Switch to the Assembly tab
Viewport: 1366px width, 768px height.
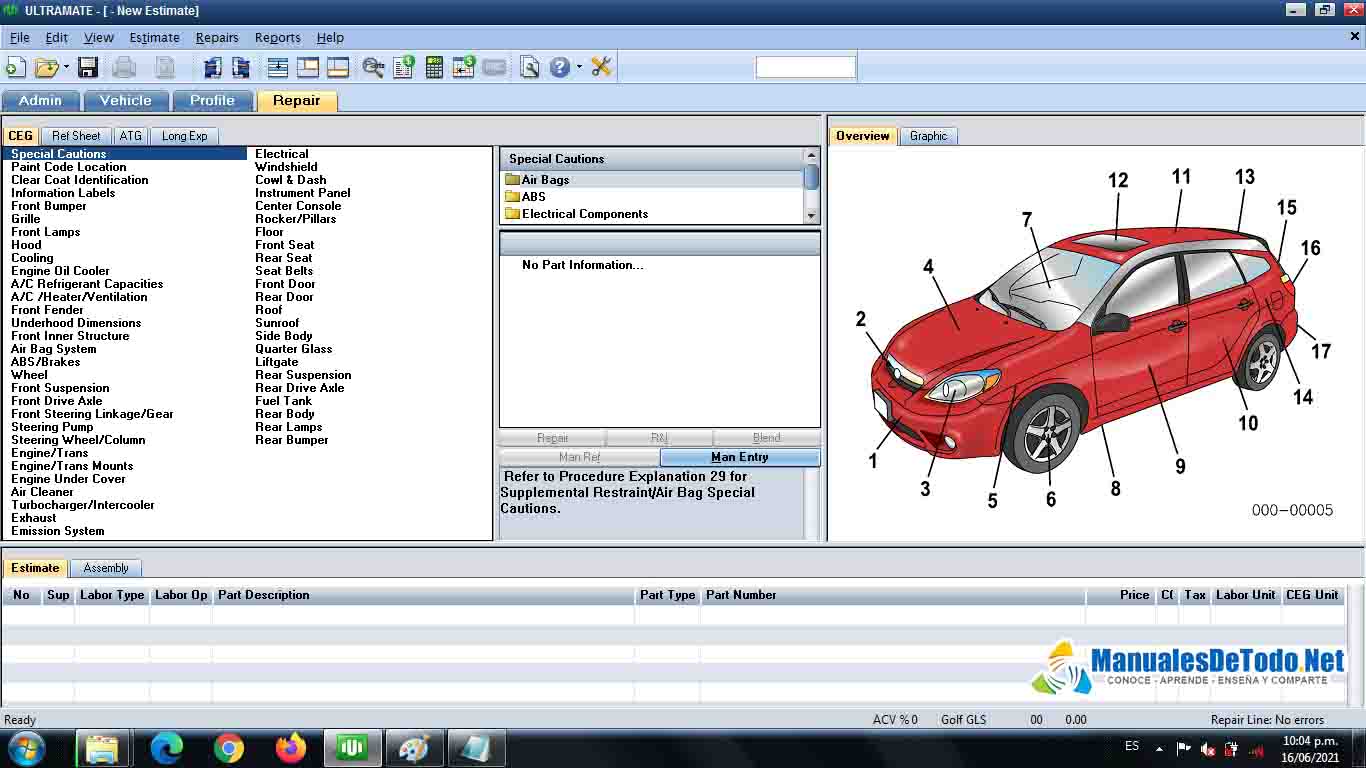point(106,568)
